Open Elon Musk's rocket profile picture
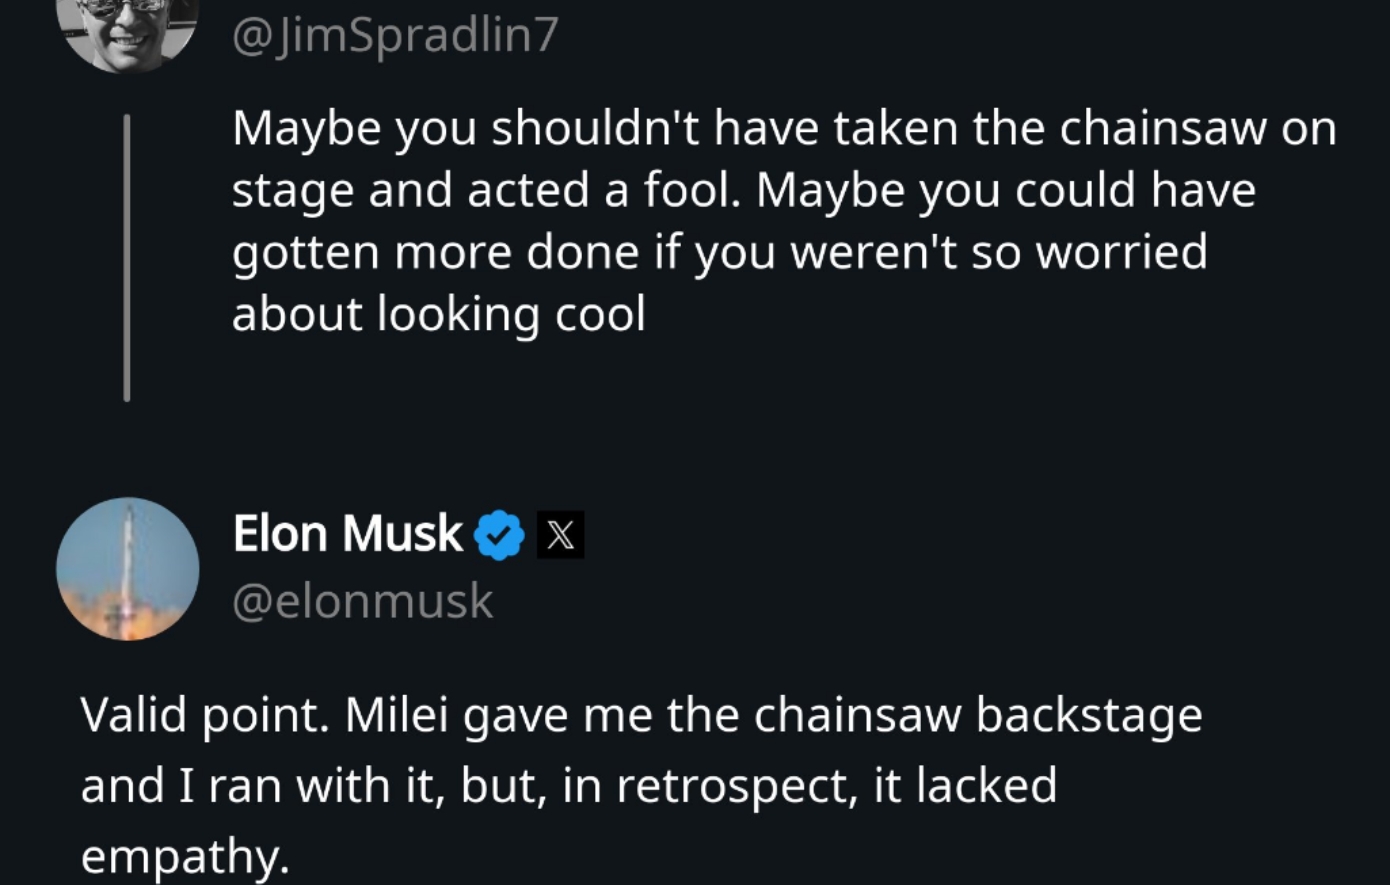Screen dimensions: 1390x885 click(128, 569)
